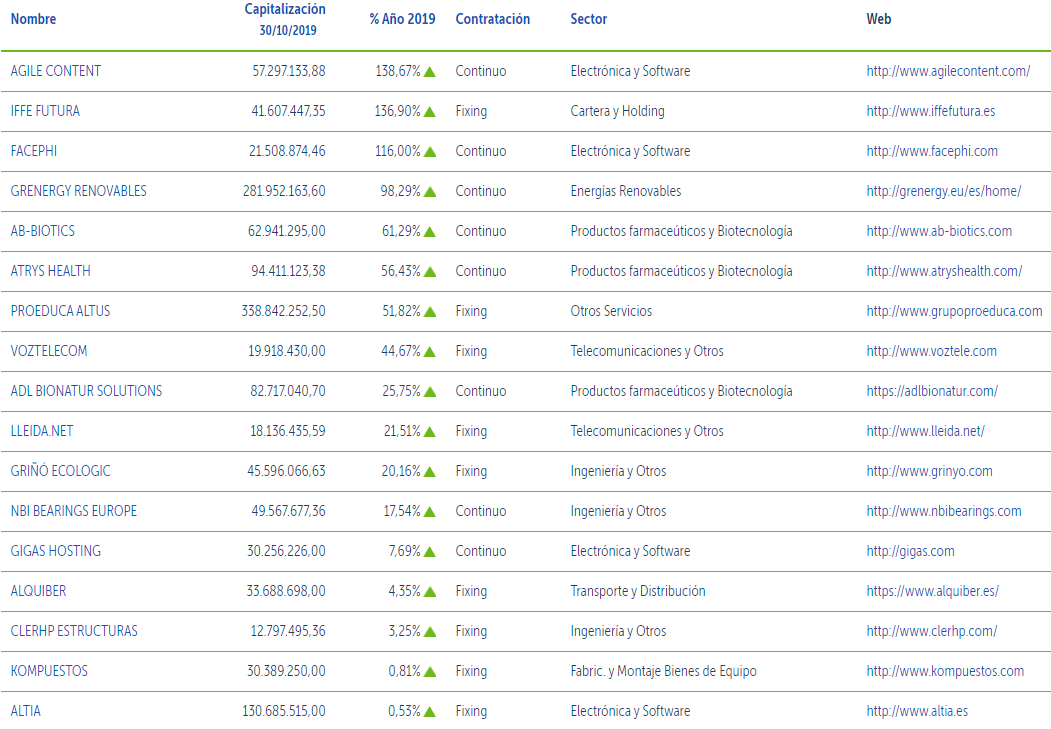The width and height of the screenshot is (1051, 729).
Task: Click green up arrow beside 4,35%
Action: (x=430, y=592)
